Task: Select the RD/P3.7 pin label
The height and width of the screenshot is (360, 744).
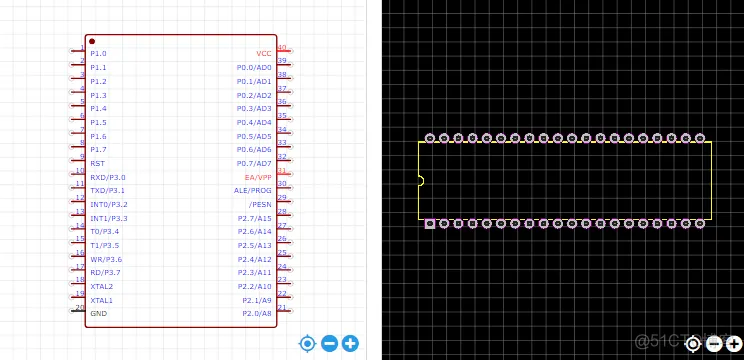Action: tap(105, 273)
